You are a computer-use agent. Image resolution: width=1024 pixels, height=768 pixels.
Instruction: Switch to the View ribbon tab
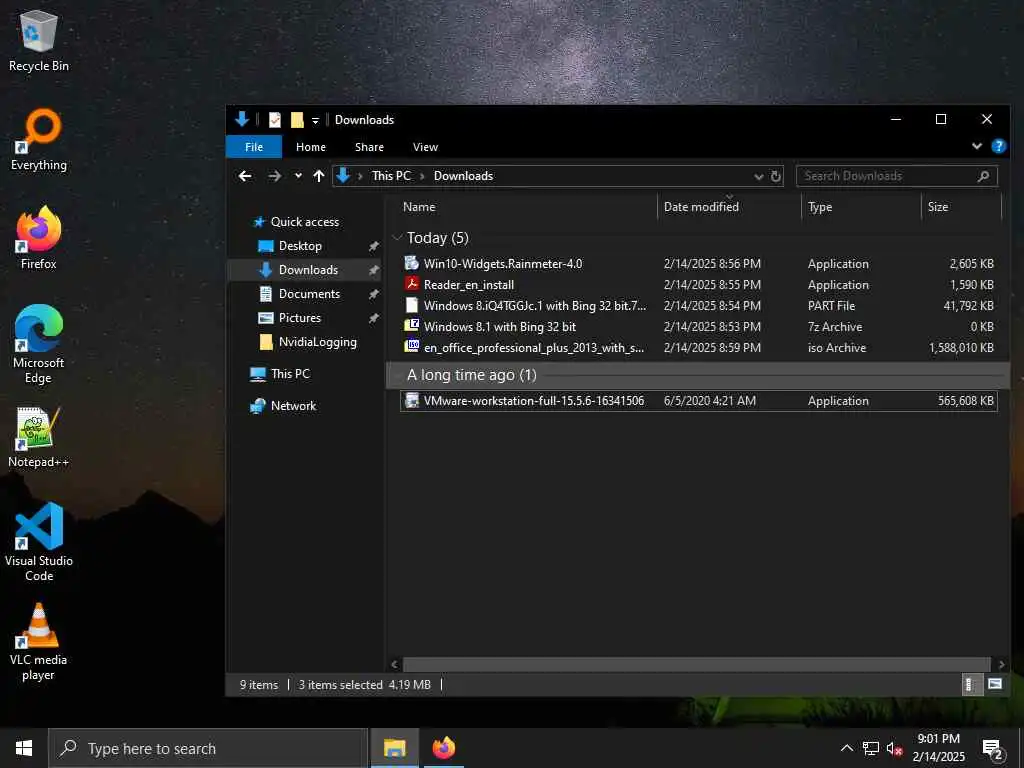(x=425, y=147)
